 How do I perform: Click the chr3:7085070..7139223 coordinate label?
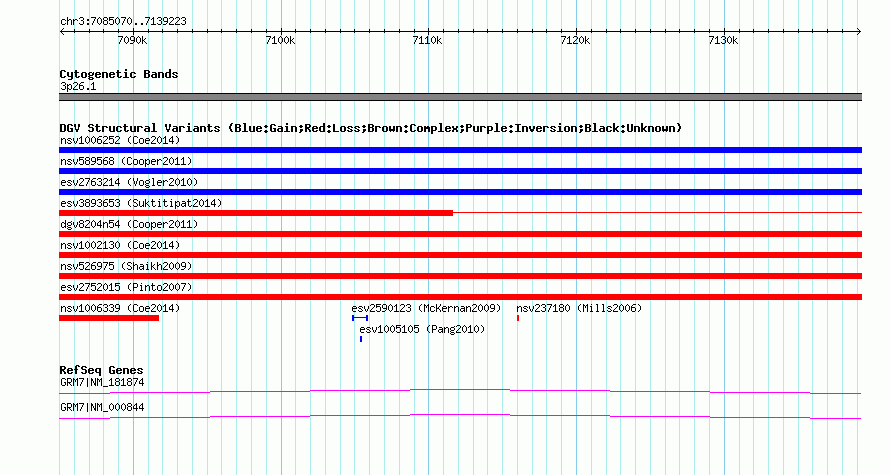tap(123, 22)
